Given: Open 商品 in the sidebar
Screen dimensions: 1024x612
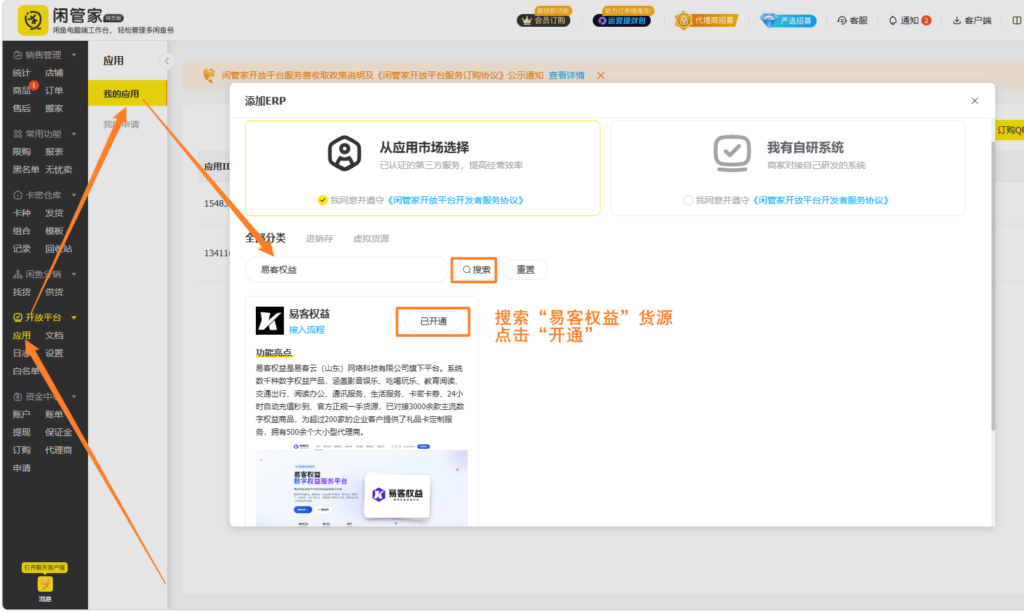Looking at the screenshot, I should (x=22, y=91).
